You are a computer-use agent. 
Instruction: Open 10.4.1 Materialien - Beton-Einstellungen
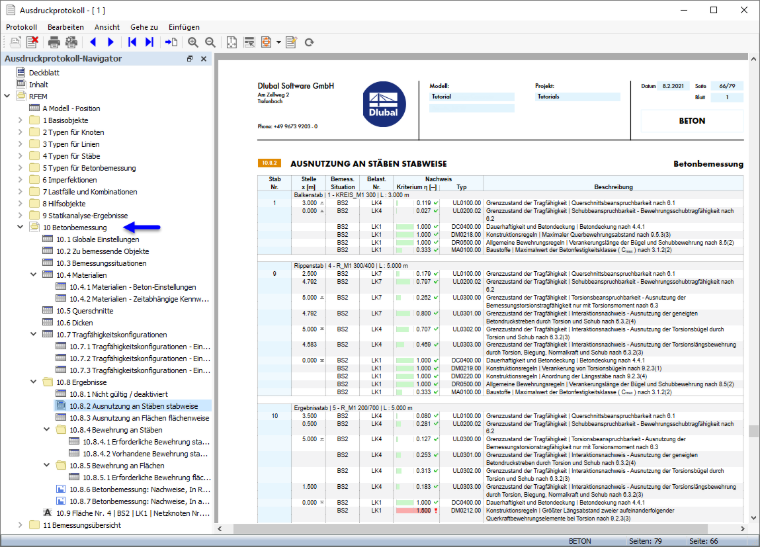click(x=132, y=287)
